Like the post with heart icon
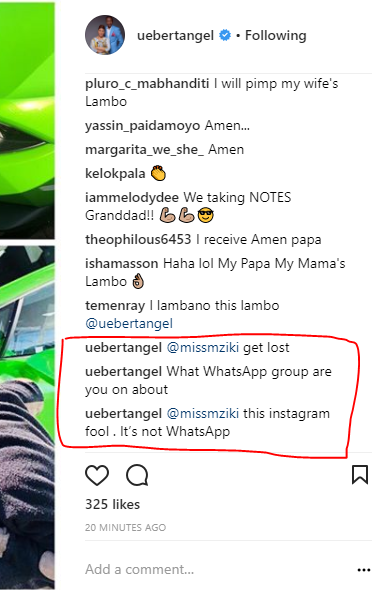The width and height of the screenshot is (379, 590). tap(97, 475)
